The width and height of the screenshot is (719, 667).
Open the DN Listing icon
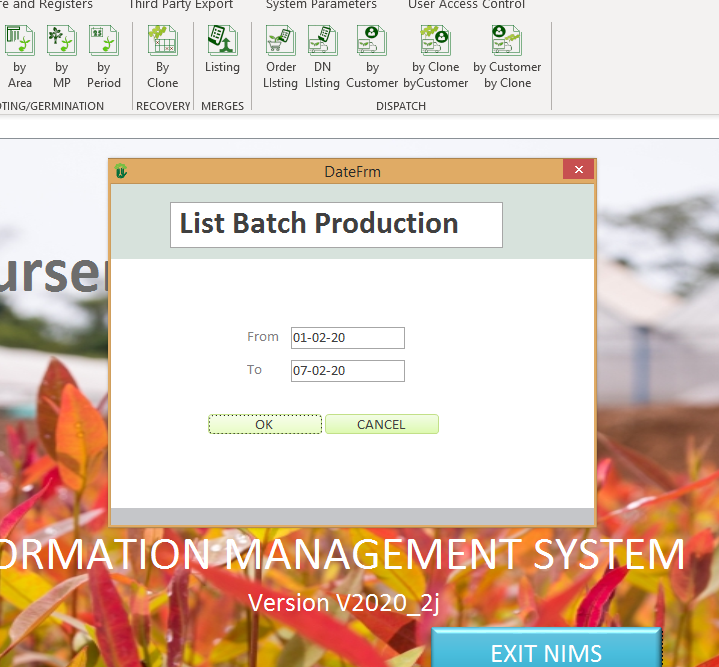tap(322, 57)
